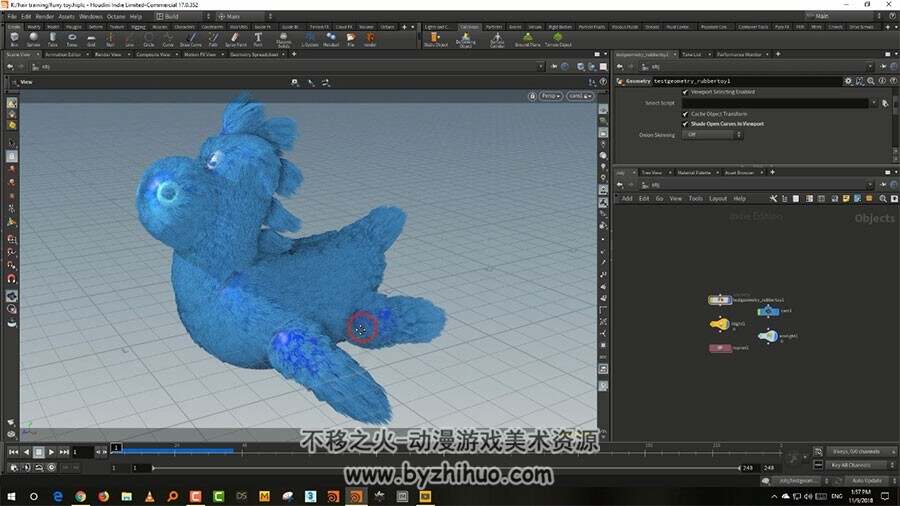This screenshot has width=900, height=506.
Task: Open the Build desktop dropdown
Action: coord(183,17)
